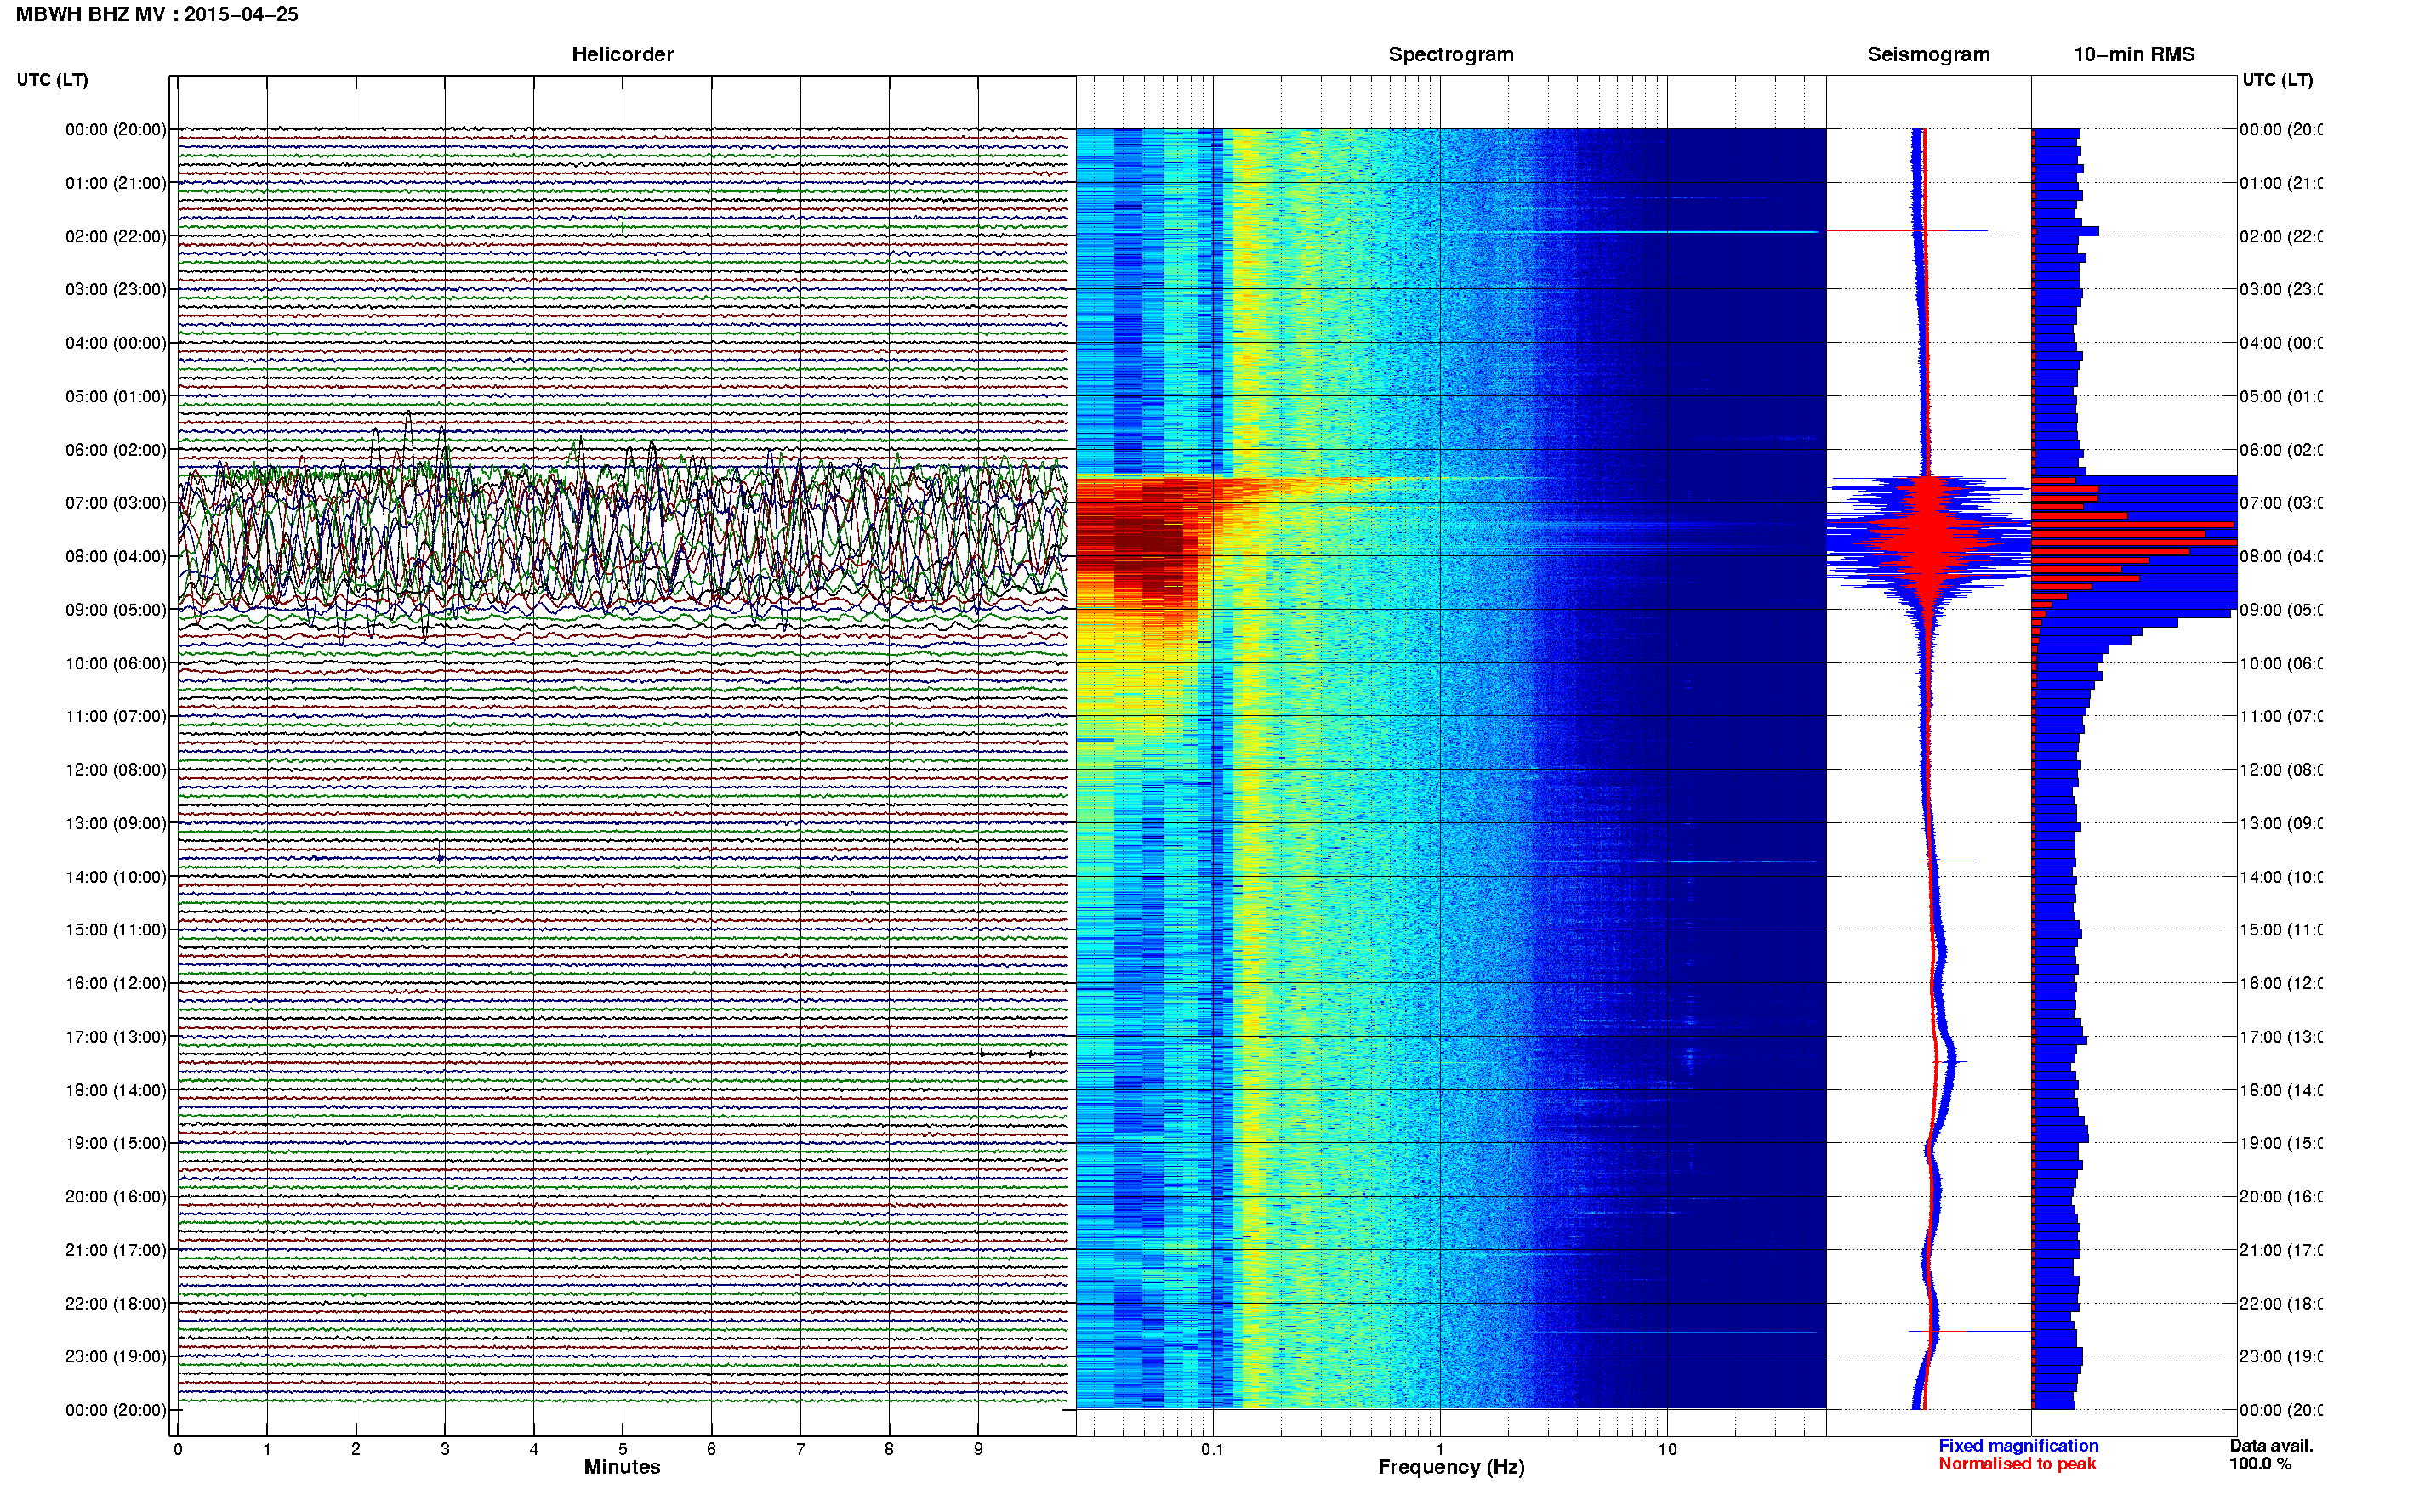Click the right-side '07:00 (03:' time label
The image size is (2419, 1512).
click(x=2280, y=502)
